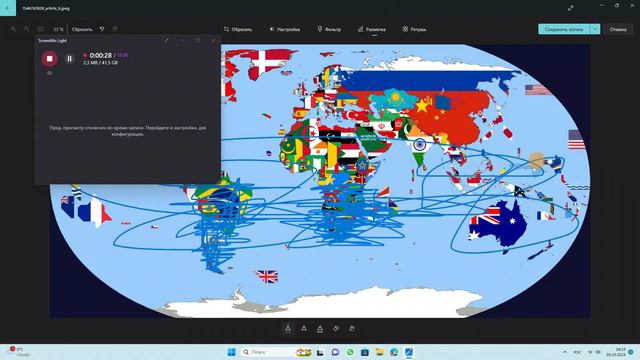Viewport: 640px width, 360px height.
Task: Click the Photos app taskbar icon
Action: coord(409,352)
